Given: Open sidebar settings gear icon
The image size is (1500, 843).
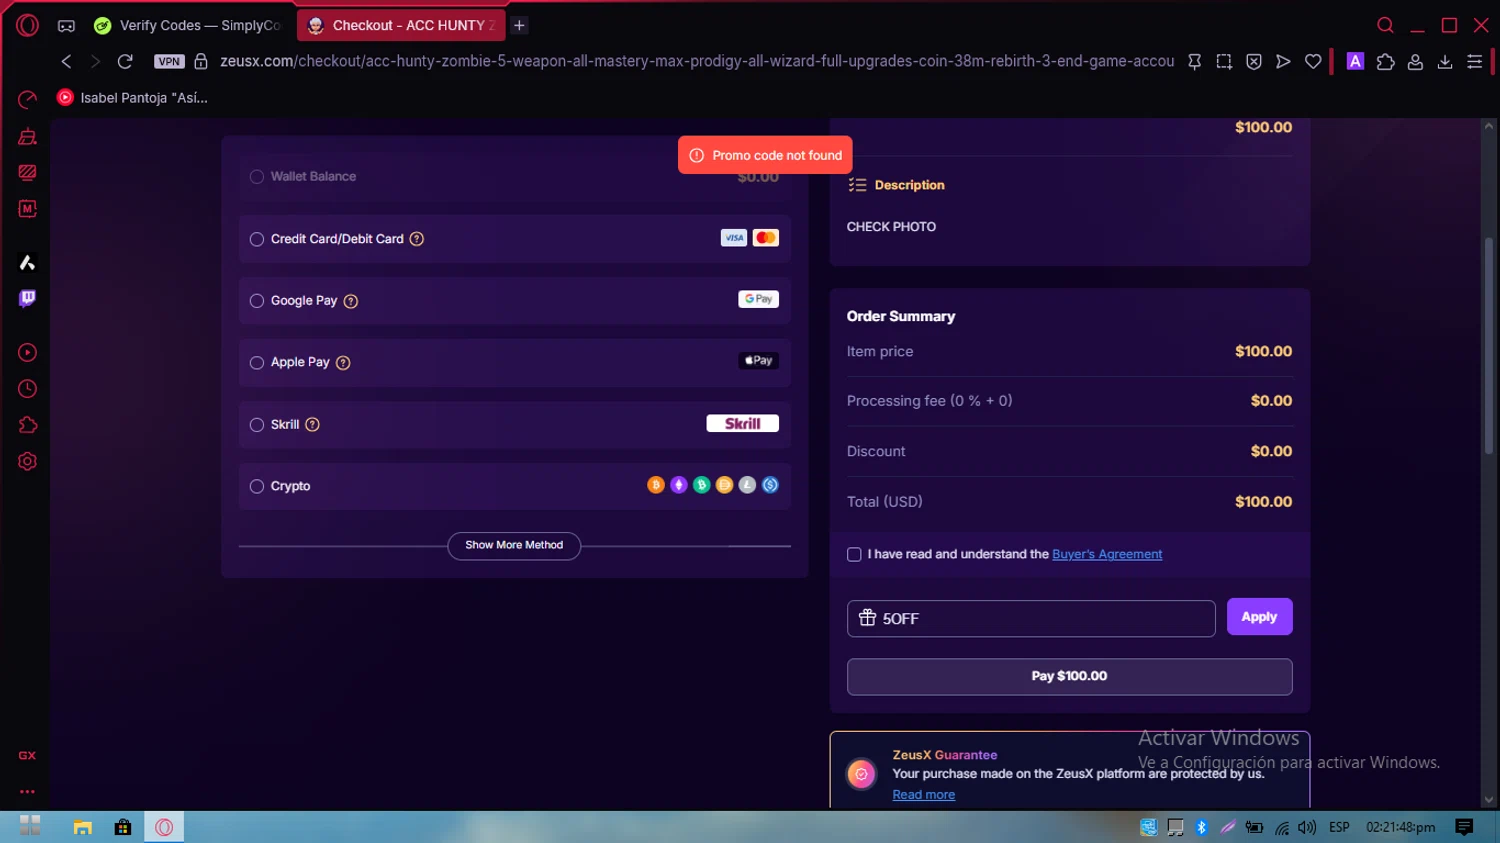Looking at the screenshot, I should point(27,461).
